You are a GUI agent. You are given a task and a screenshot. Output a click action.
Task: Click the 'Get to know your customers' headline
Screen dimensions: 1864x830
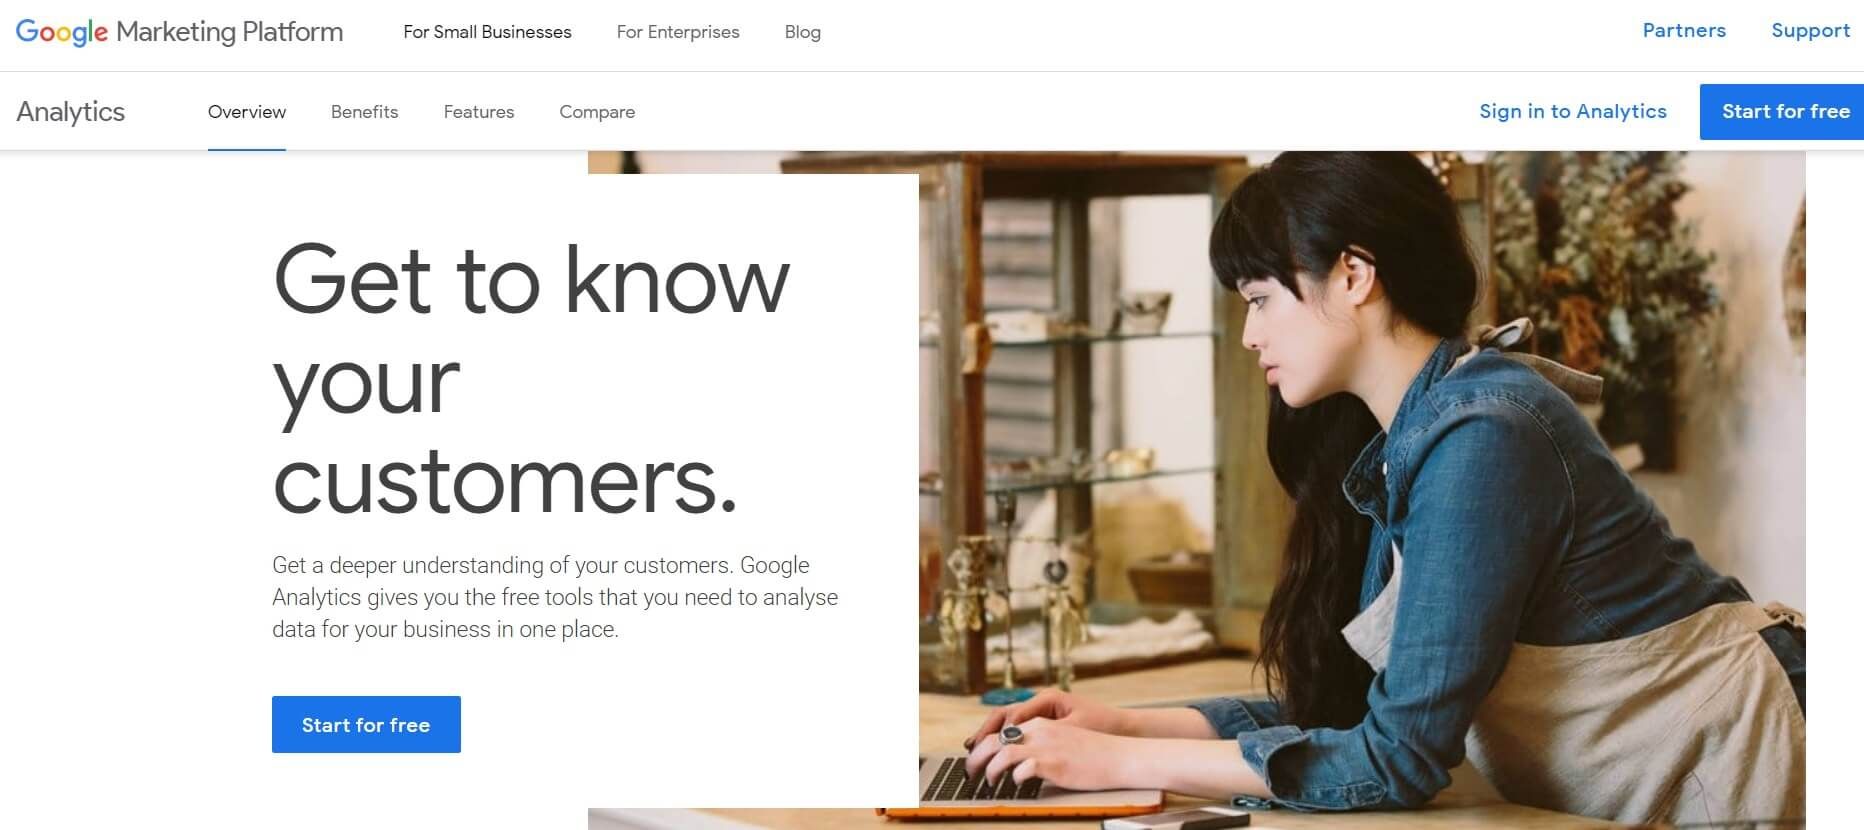[x=531, y=380]
